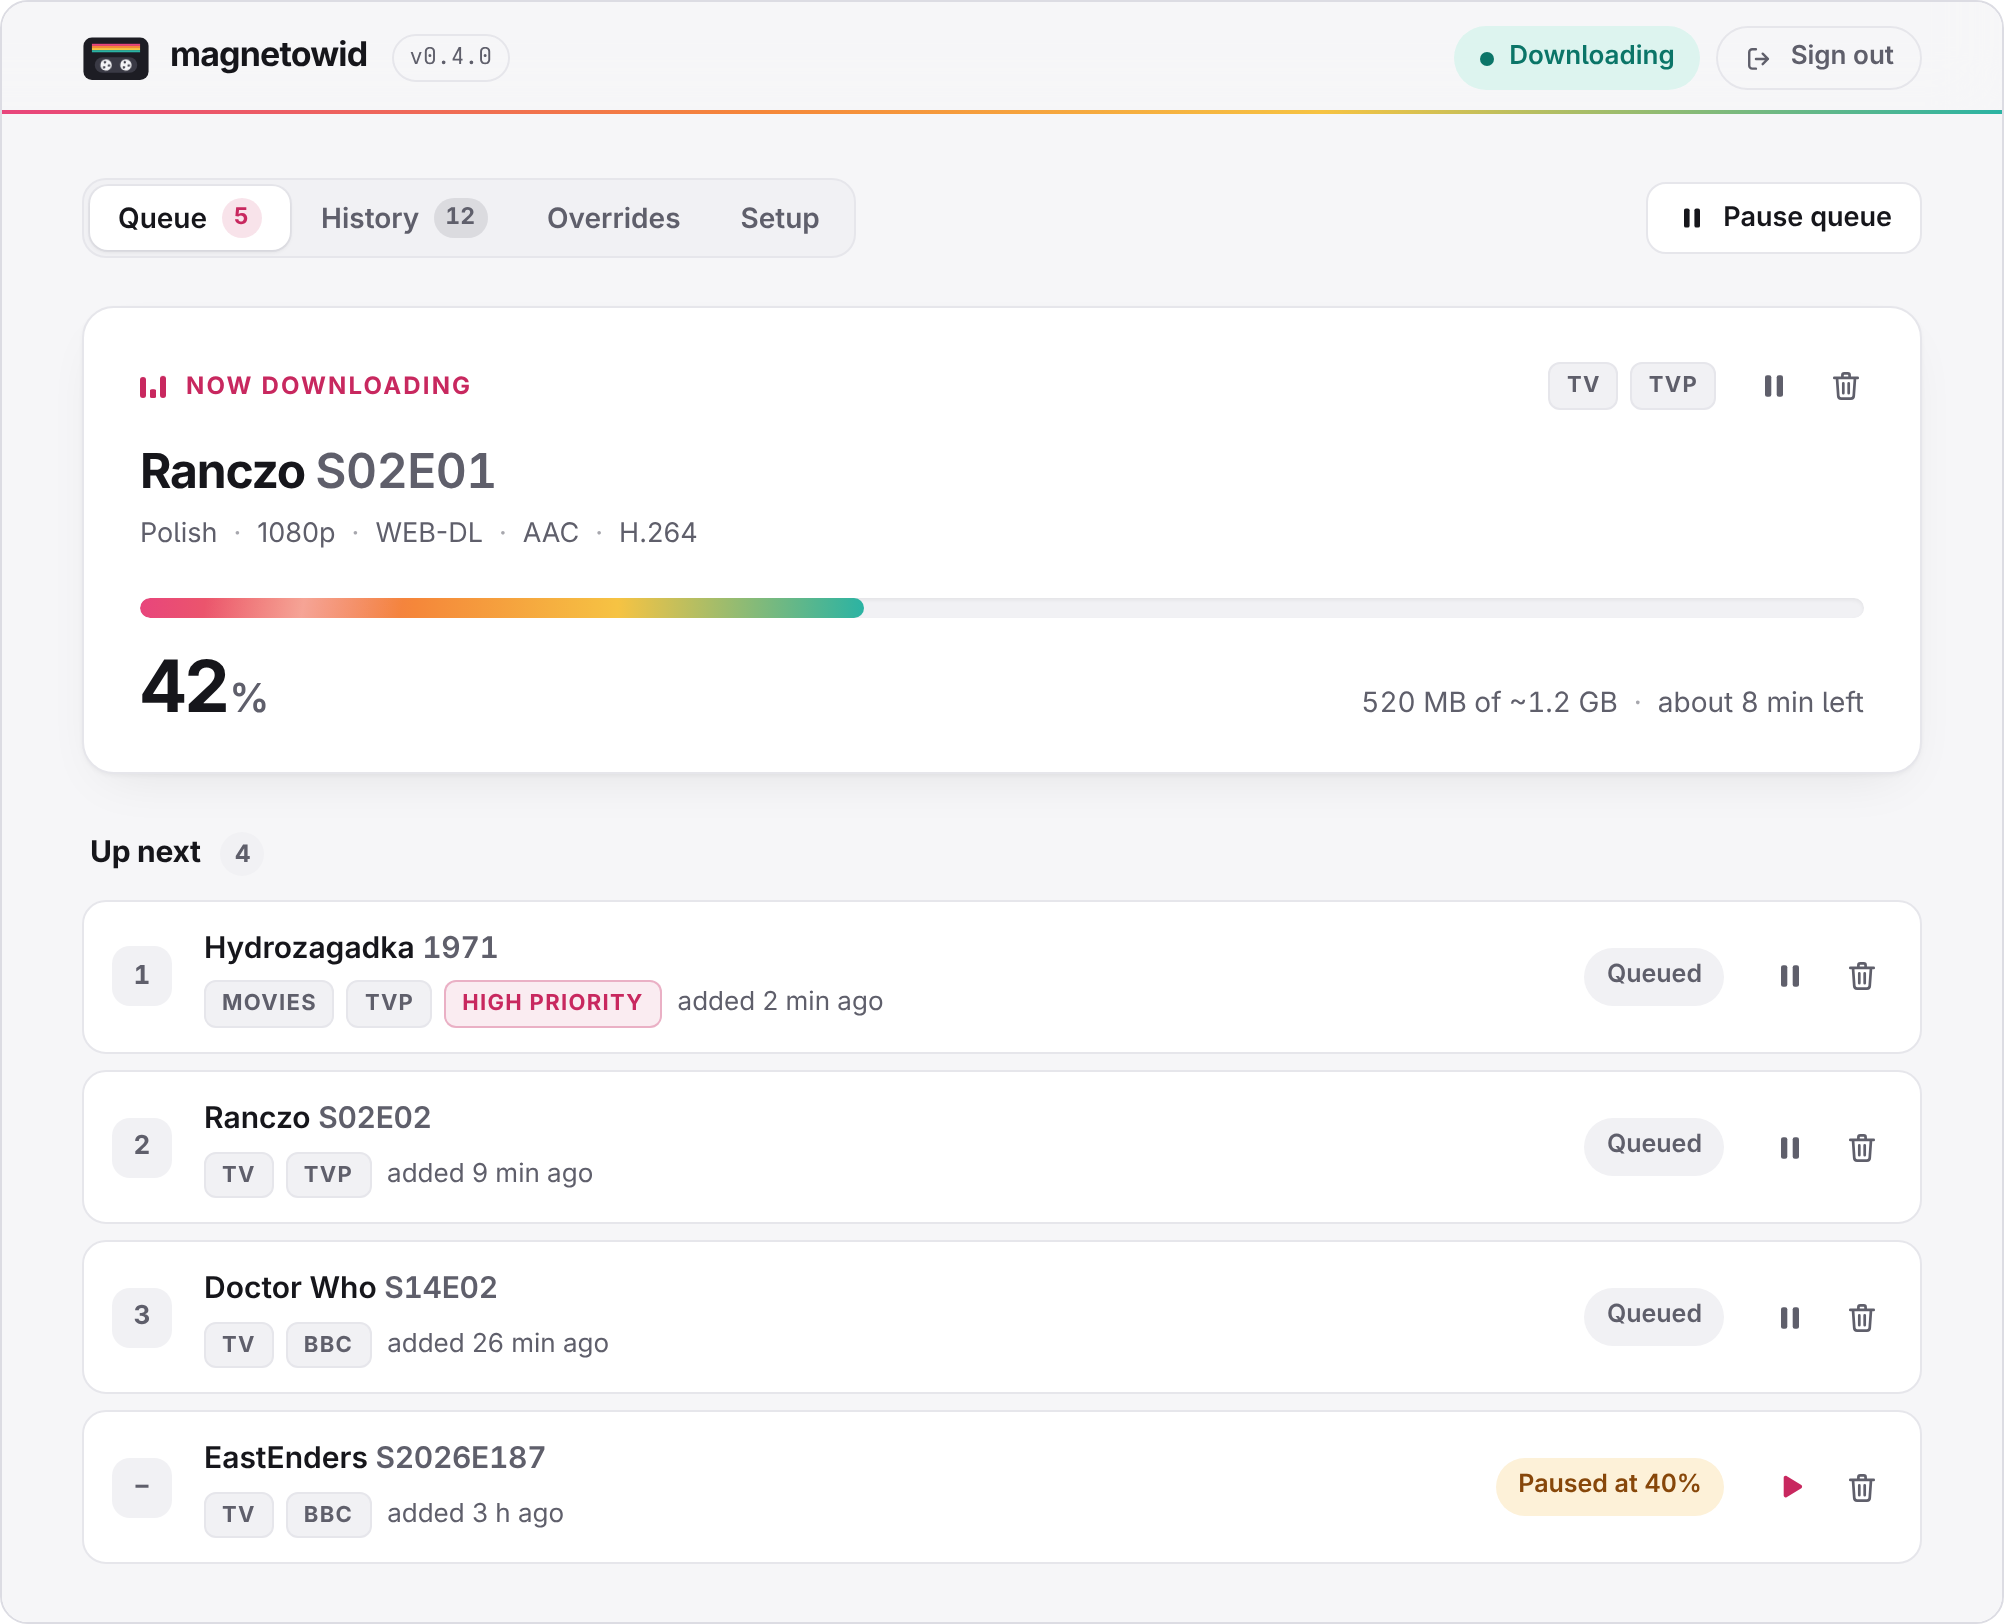Click the Pause queue button
2004x1624 pixels.
tap(1784, 218)
